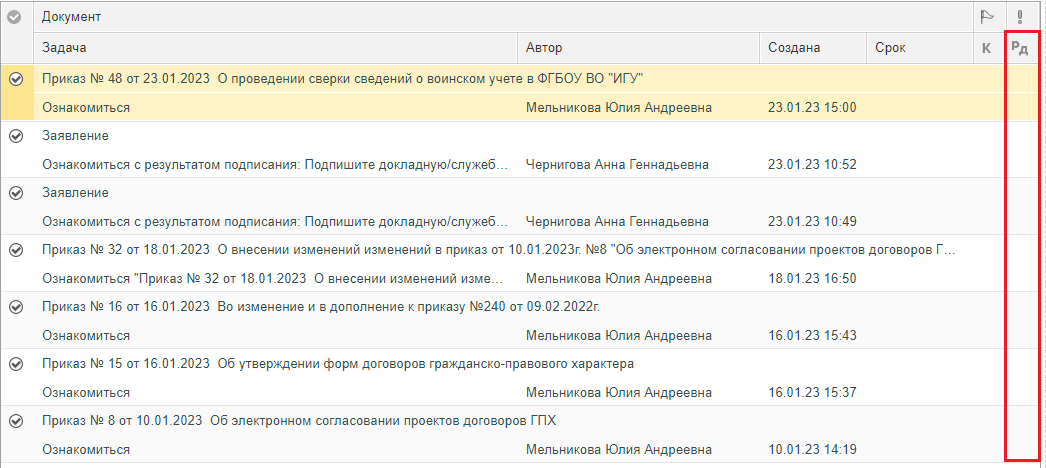The image size is (1046, 468).
Task: Click the status icon for Приказ № 8
Action: click(16, 421)
